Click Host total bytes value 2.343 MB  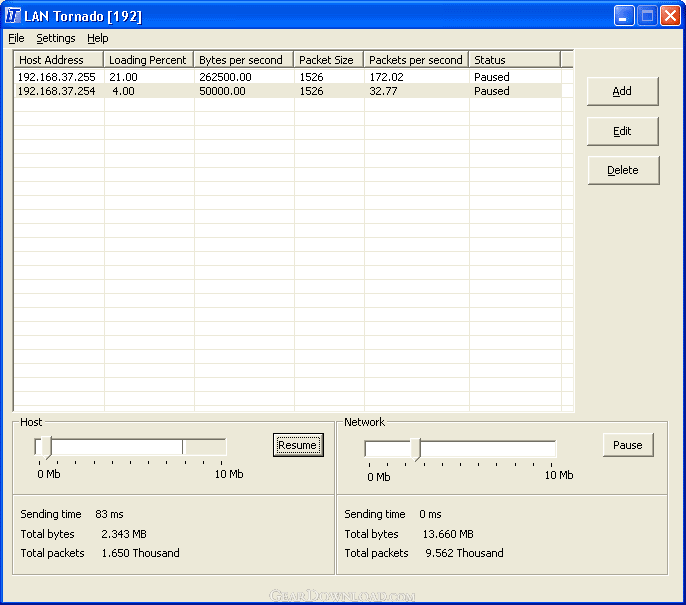(124, 534)
